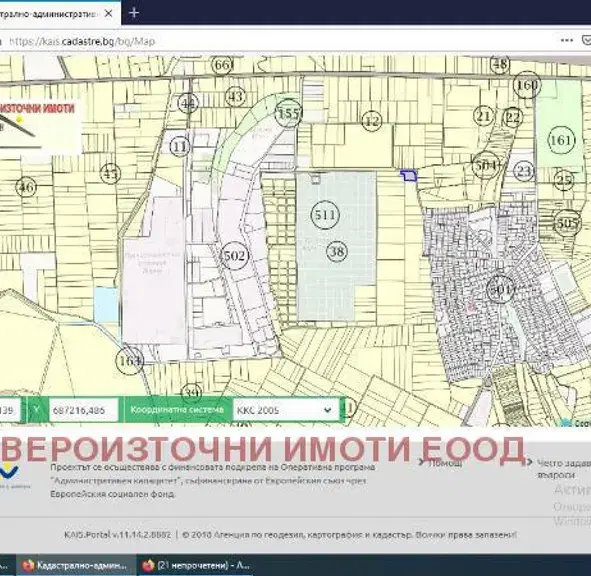The width and height of the screenshot is (591, 576).
Task: Click map zone label 23
Action: 524,172
